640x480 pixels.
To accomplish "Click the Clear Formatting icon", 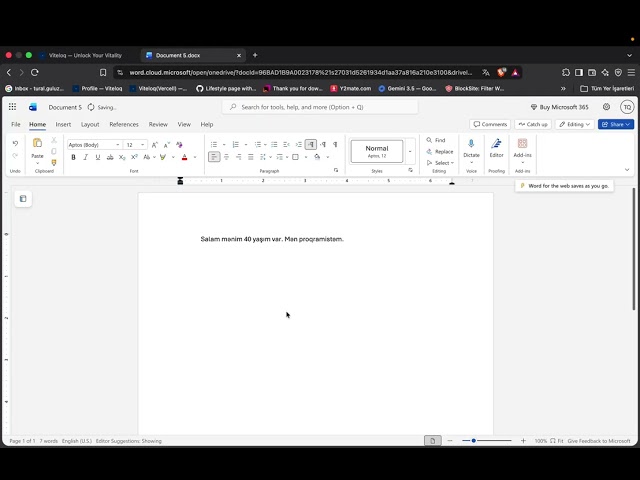I will (x=179, y=145).
